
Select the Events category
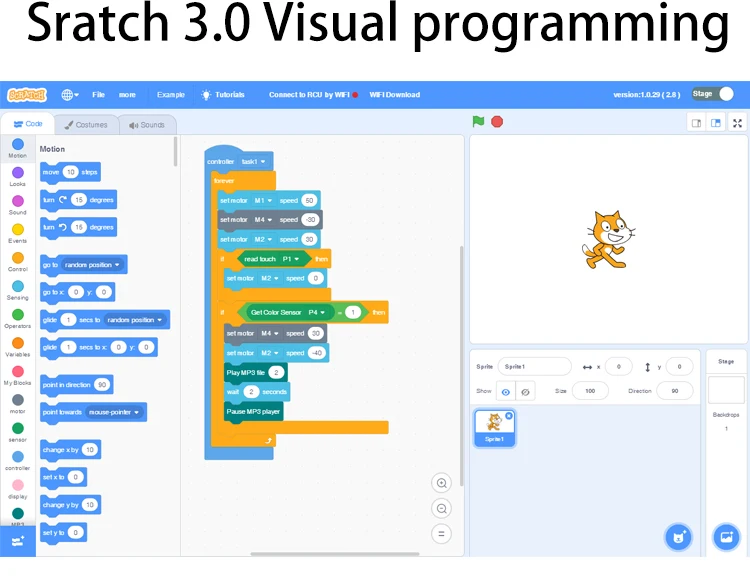tap(18, 233)
